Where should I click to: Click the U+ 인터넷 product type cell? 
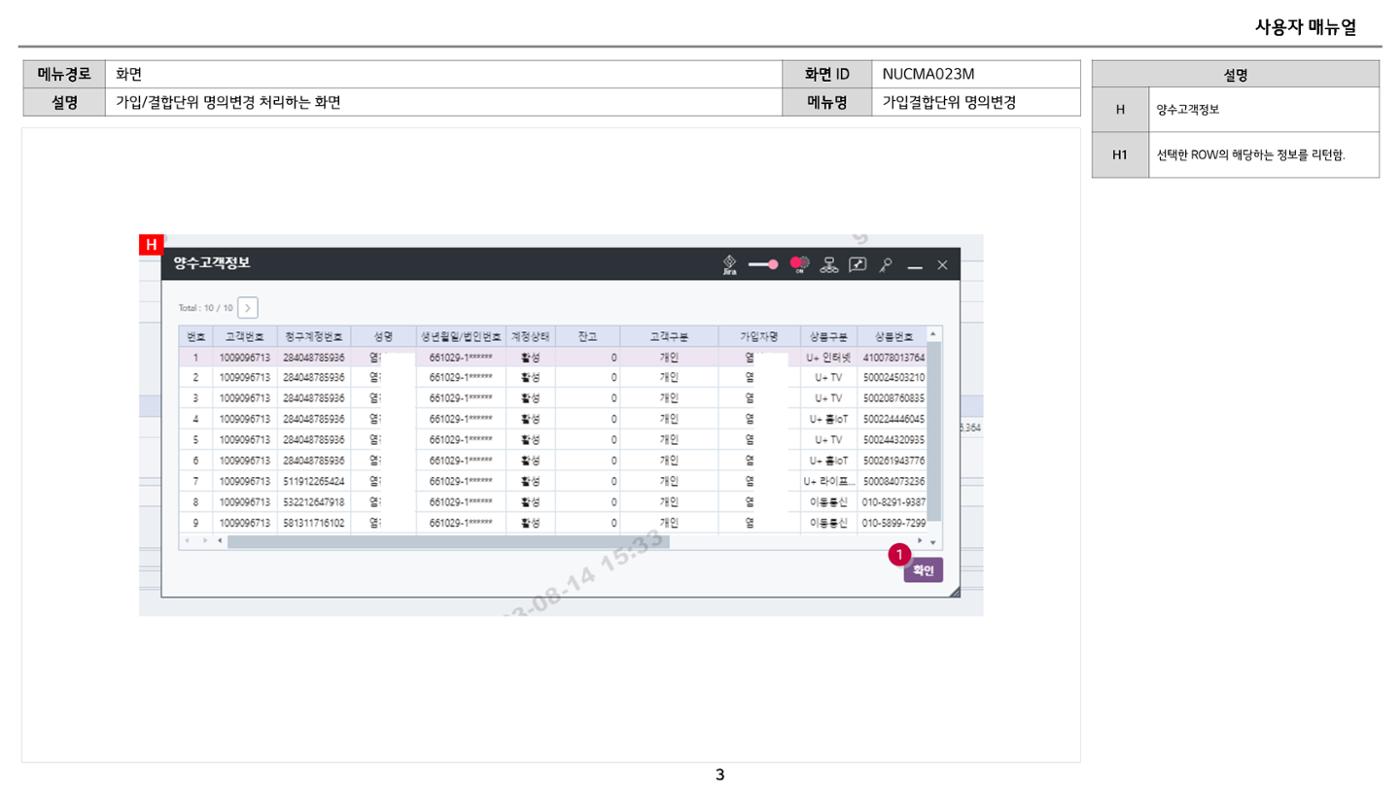pyautogui.click(x=828, y=357)
